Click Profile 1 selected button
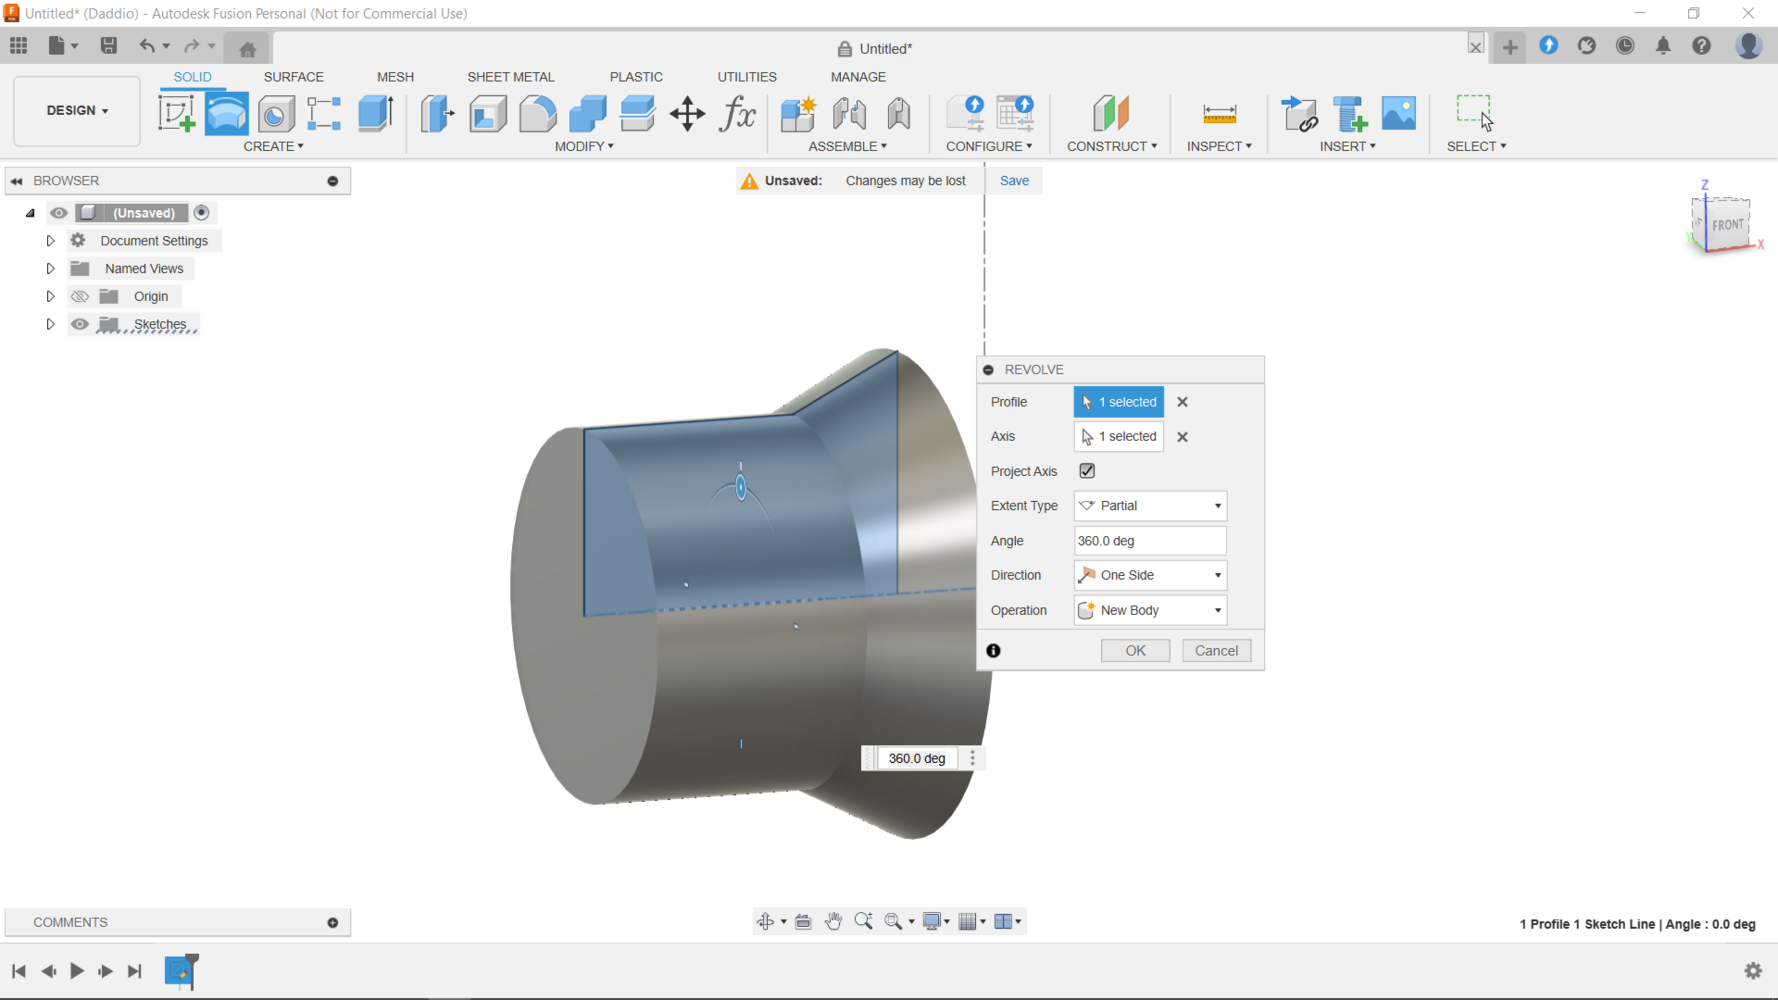Image resolution: width=1778 pixels, height=1000 pixels. (x=1119, y=402)
